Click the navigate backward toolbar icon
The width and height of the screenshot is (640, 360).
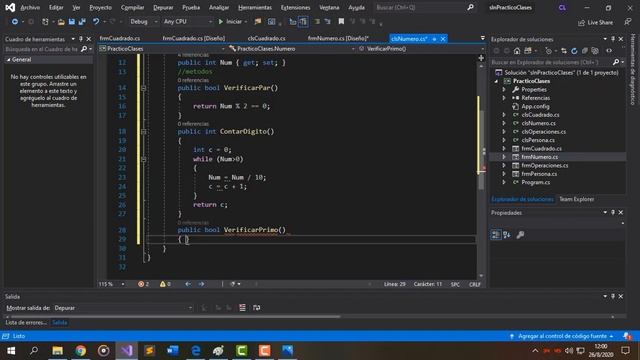pyautogui.click(x=14, y=22)
